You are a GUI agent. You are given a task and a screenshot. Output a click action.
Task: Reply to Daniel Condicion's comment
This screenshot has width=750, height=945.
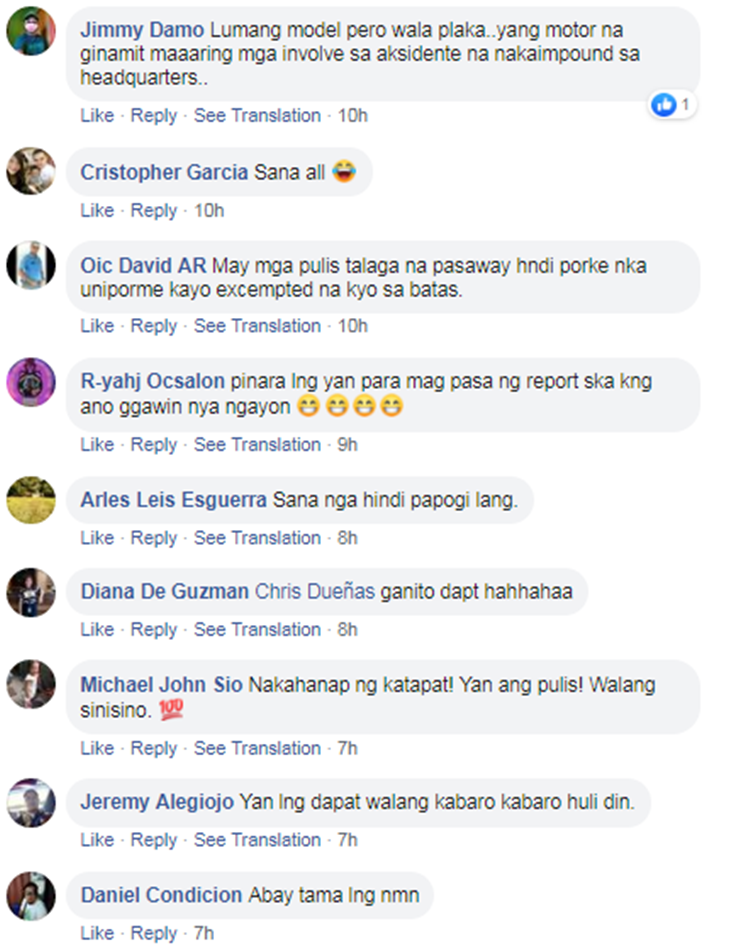point(154,933)
